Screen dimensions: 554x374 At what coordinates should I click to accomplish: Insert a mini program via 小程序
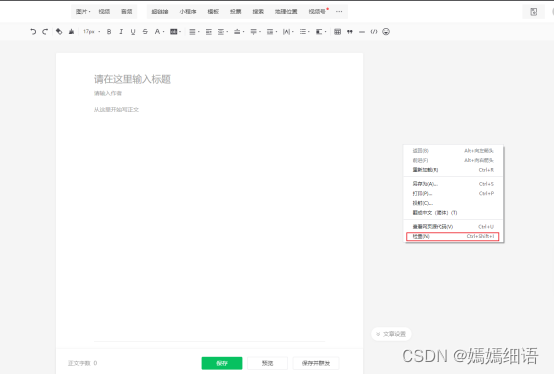[x=188, y=12]
